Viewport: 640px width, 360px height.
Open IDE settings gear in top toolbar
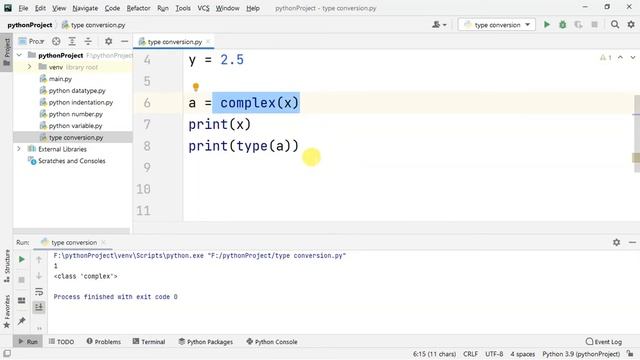tap(631, 25)
